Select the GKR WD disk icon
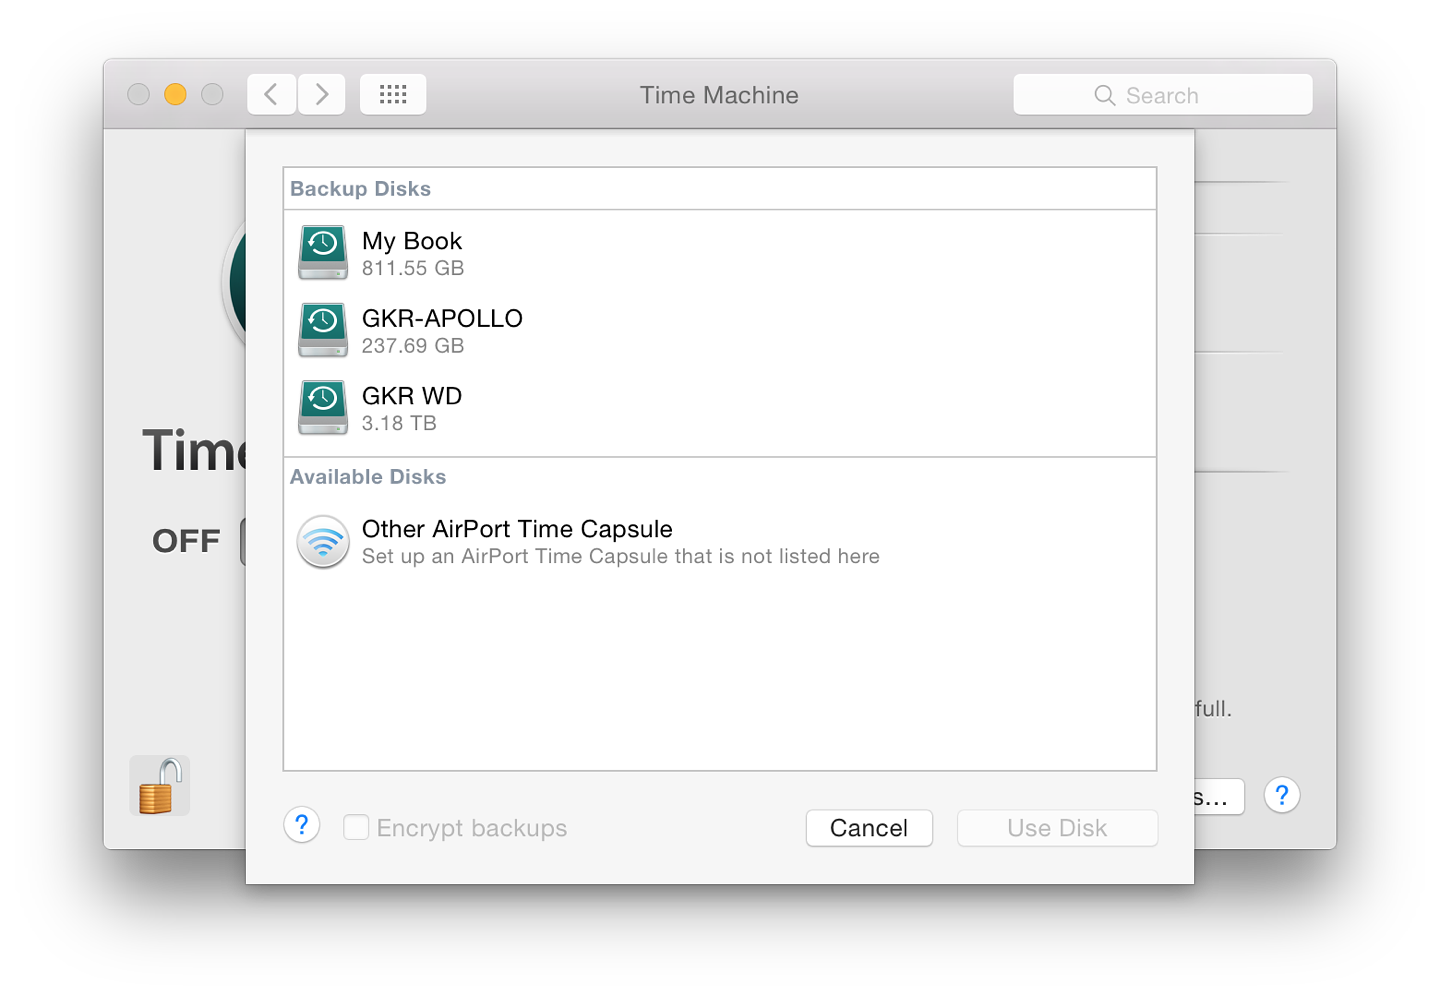The image size is (1440, 997). (x=323, y=407)
